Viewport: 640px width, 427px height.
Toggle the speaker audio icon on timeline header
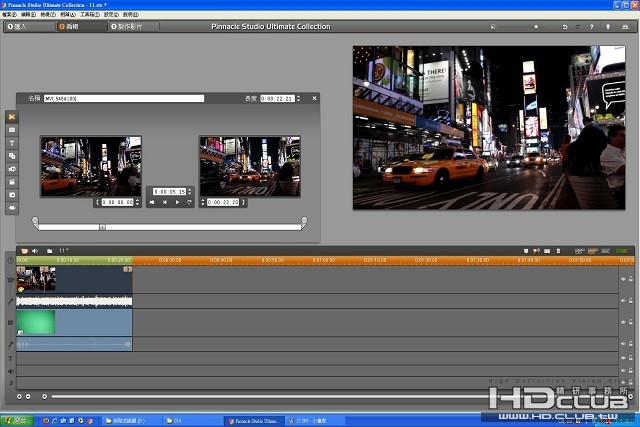click(x=35, y=251)
